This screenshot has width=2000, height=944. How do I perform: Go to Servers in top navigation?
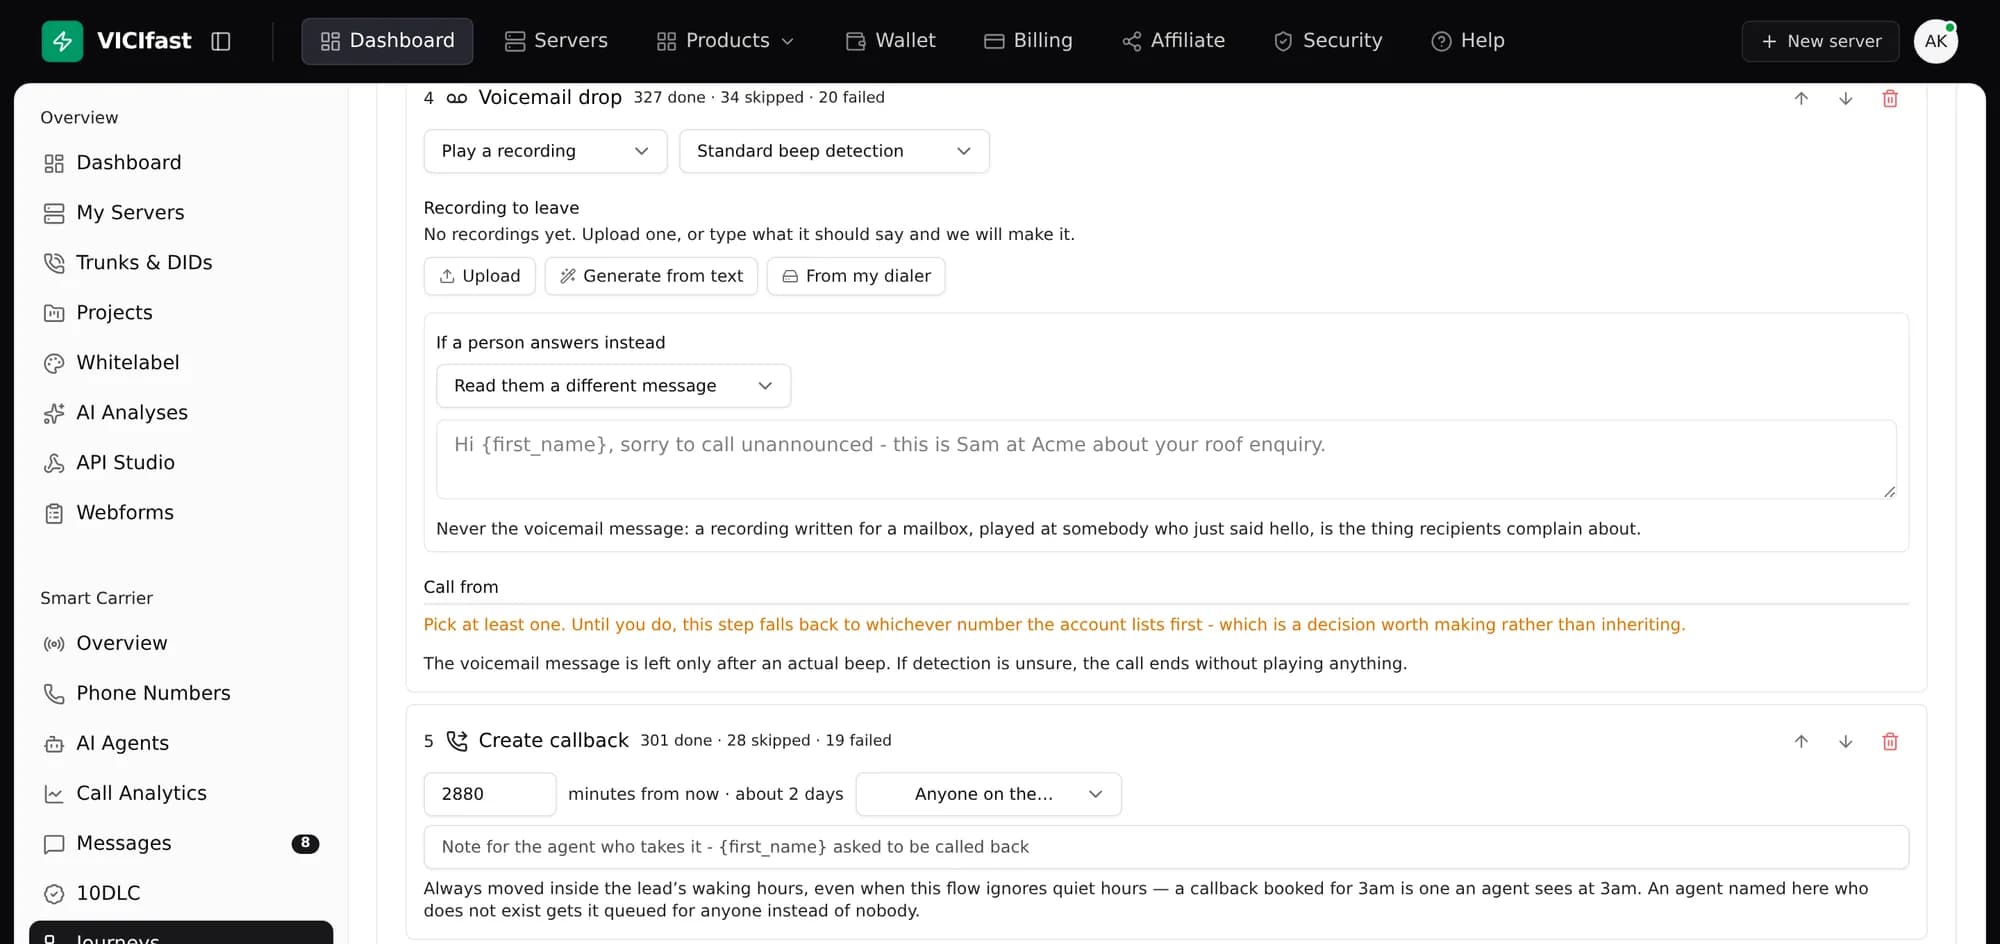click(x=556, y=41)
